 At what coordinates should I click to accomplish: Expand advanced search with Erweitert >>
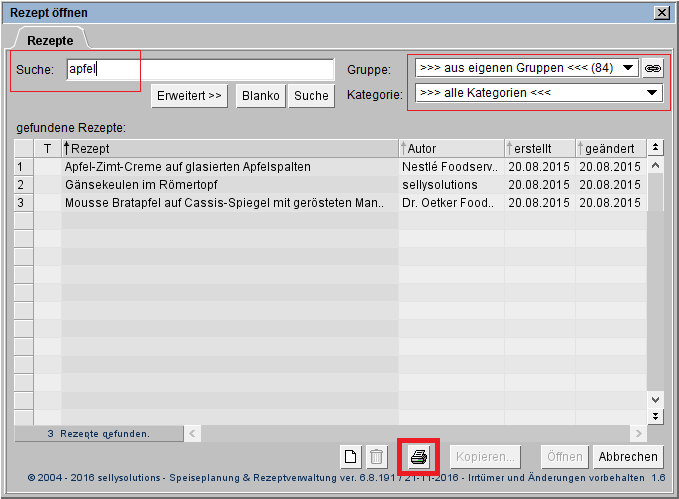(190, 96)
